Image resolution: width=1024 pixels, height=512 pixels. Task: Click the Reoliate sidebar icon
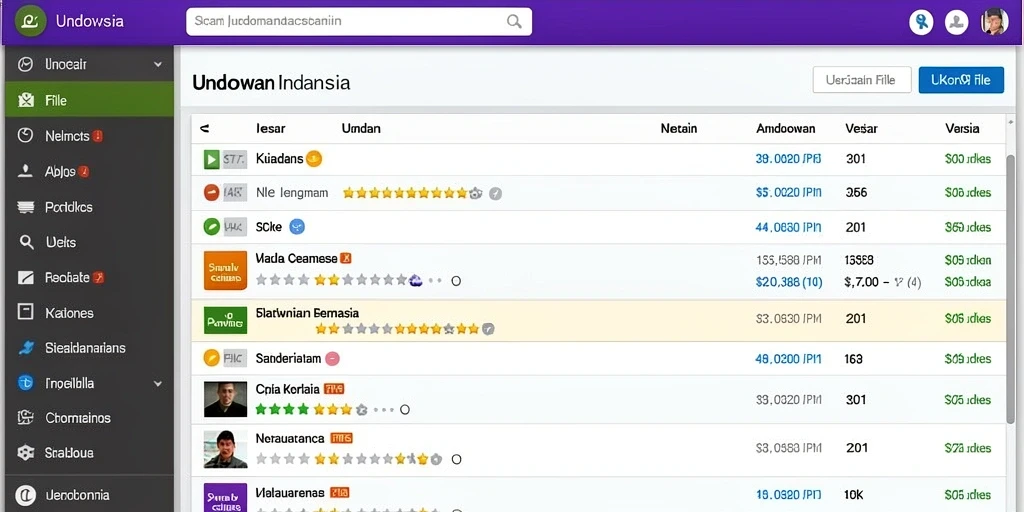(25, 278)
